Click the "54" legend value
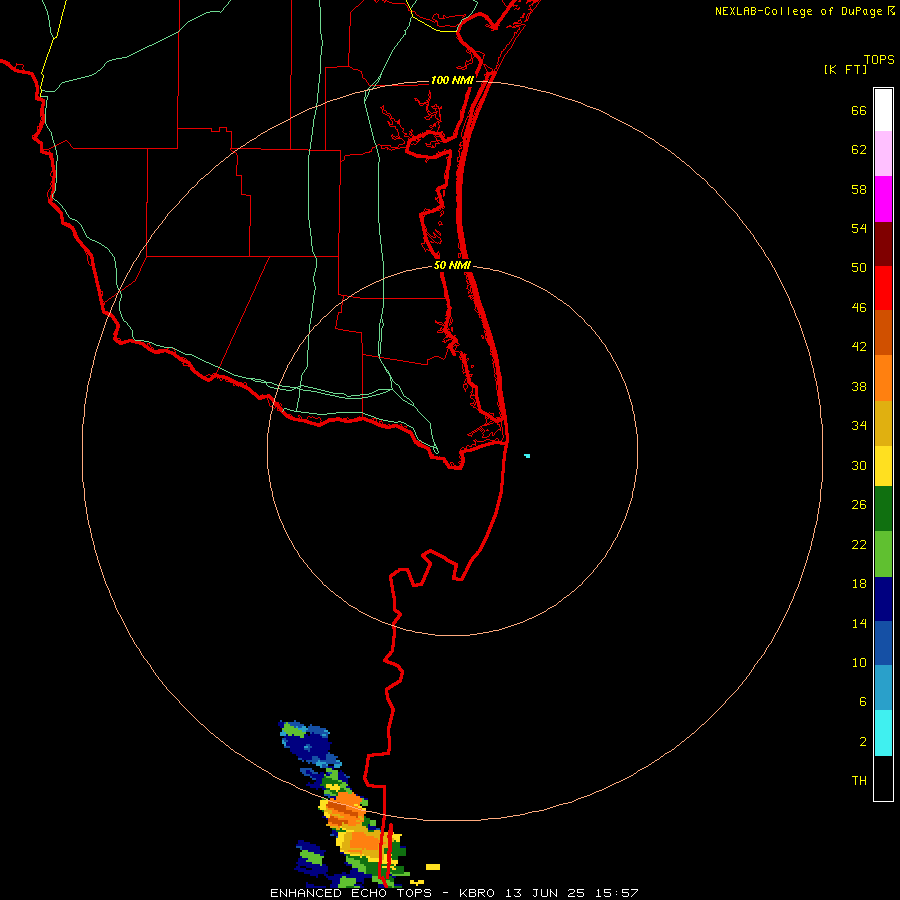 [x=859, y=228]
